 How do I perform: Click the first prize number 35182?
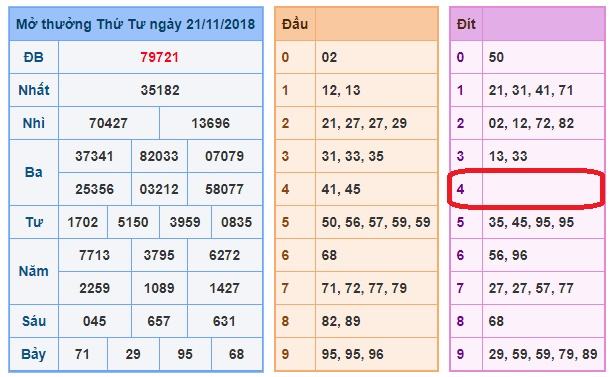(160, 90)
